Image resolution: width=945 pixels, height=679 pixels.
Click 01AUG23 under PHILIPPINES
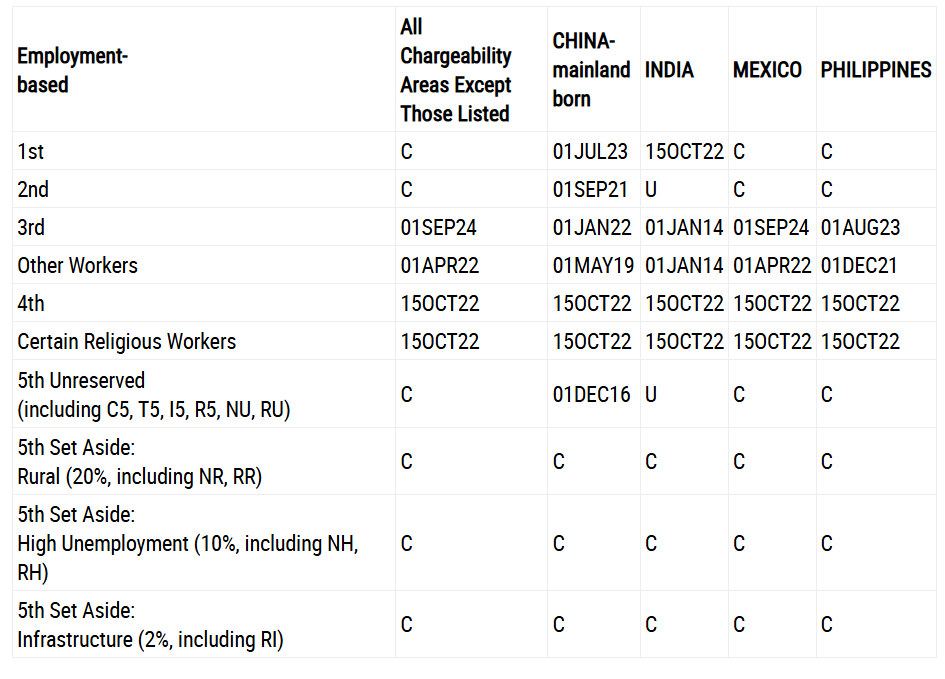coord(860,227)
